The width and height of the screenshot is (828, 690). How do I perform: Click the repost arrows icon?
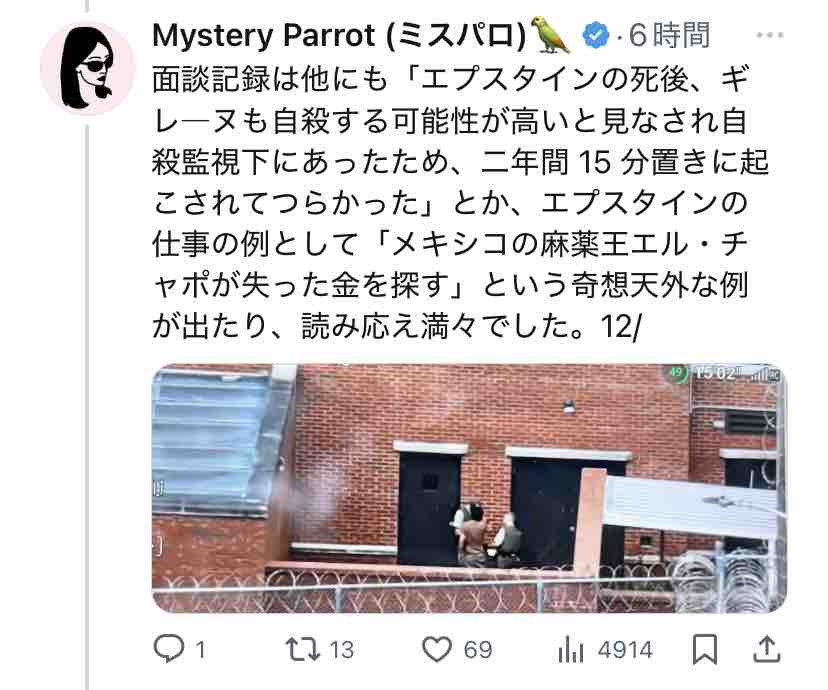303,649
